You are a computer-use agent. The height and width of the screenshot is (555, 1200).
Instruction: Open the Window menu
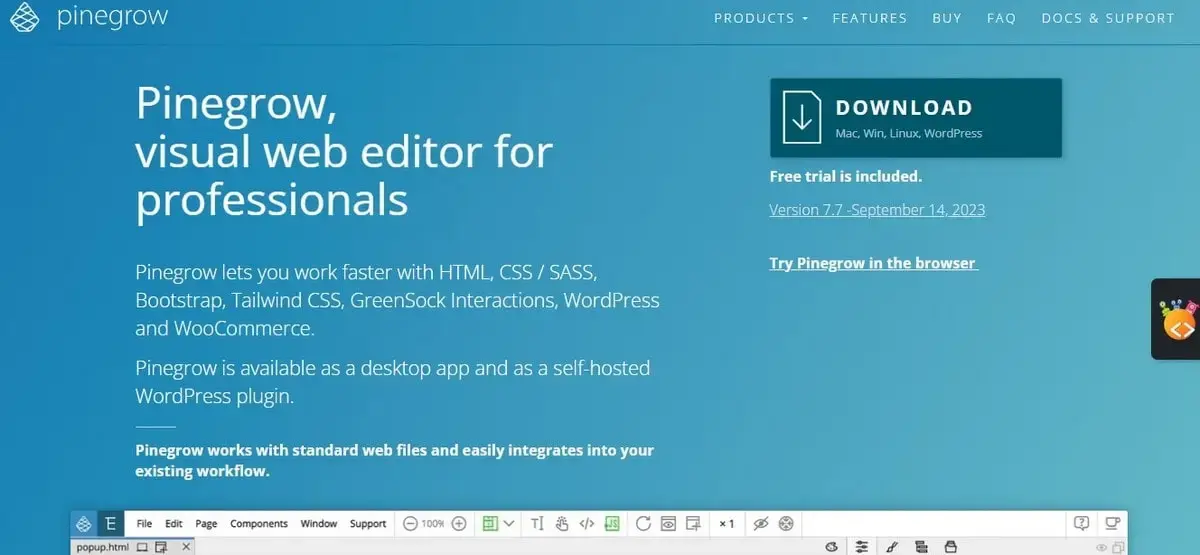pos(319,524)
